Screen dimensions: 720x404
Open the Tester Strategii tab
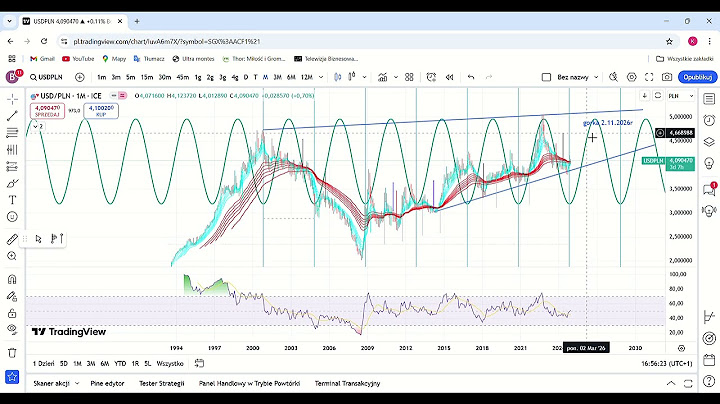tap(162, 383)
